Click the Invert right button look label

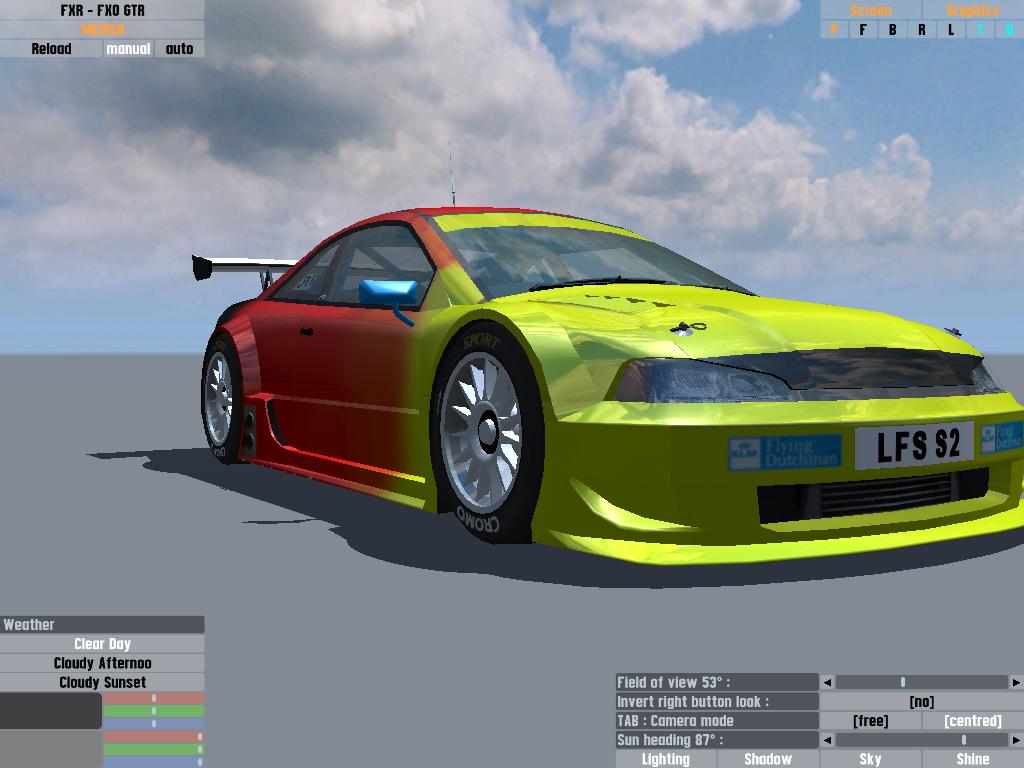[x=717, y=701]
